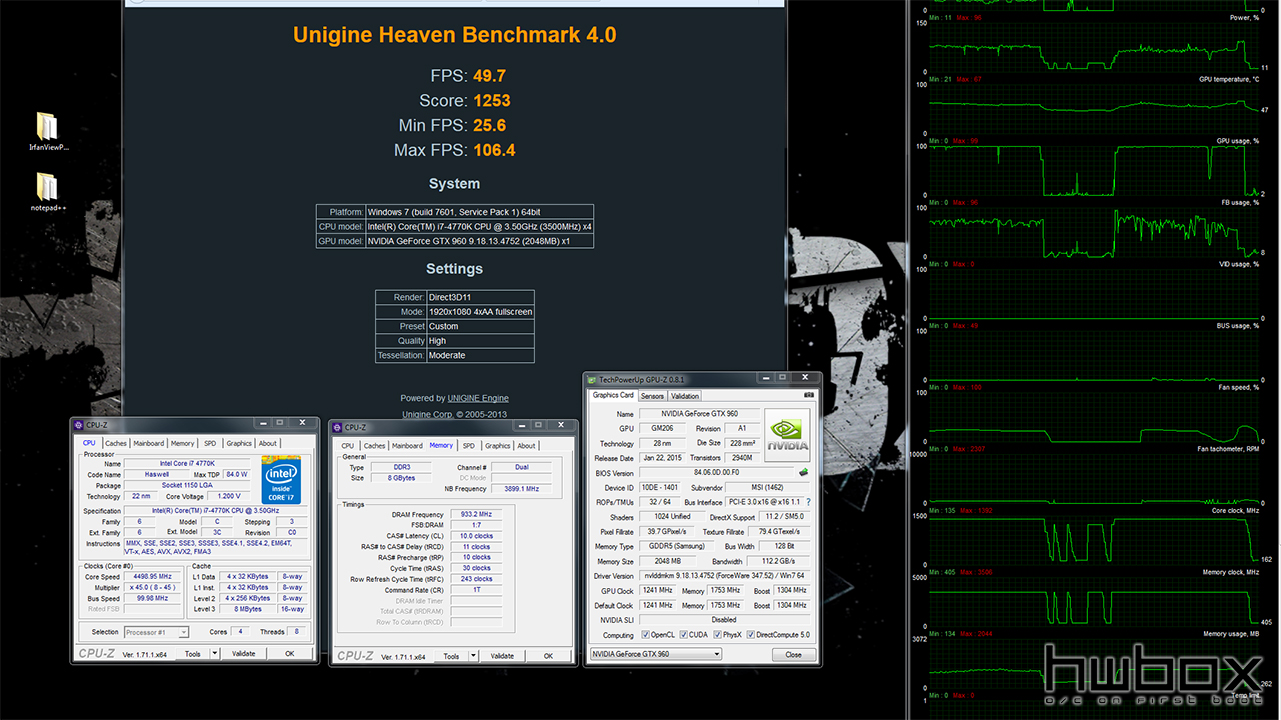
Task: Click Validate in the left CPU-Z window
Action: click(x=244, y=654)
